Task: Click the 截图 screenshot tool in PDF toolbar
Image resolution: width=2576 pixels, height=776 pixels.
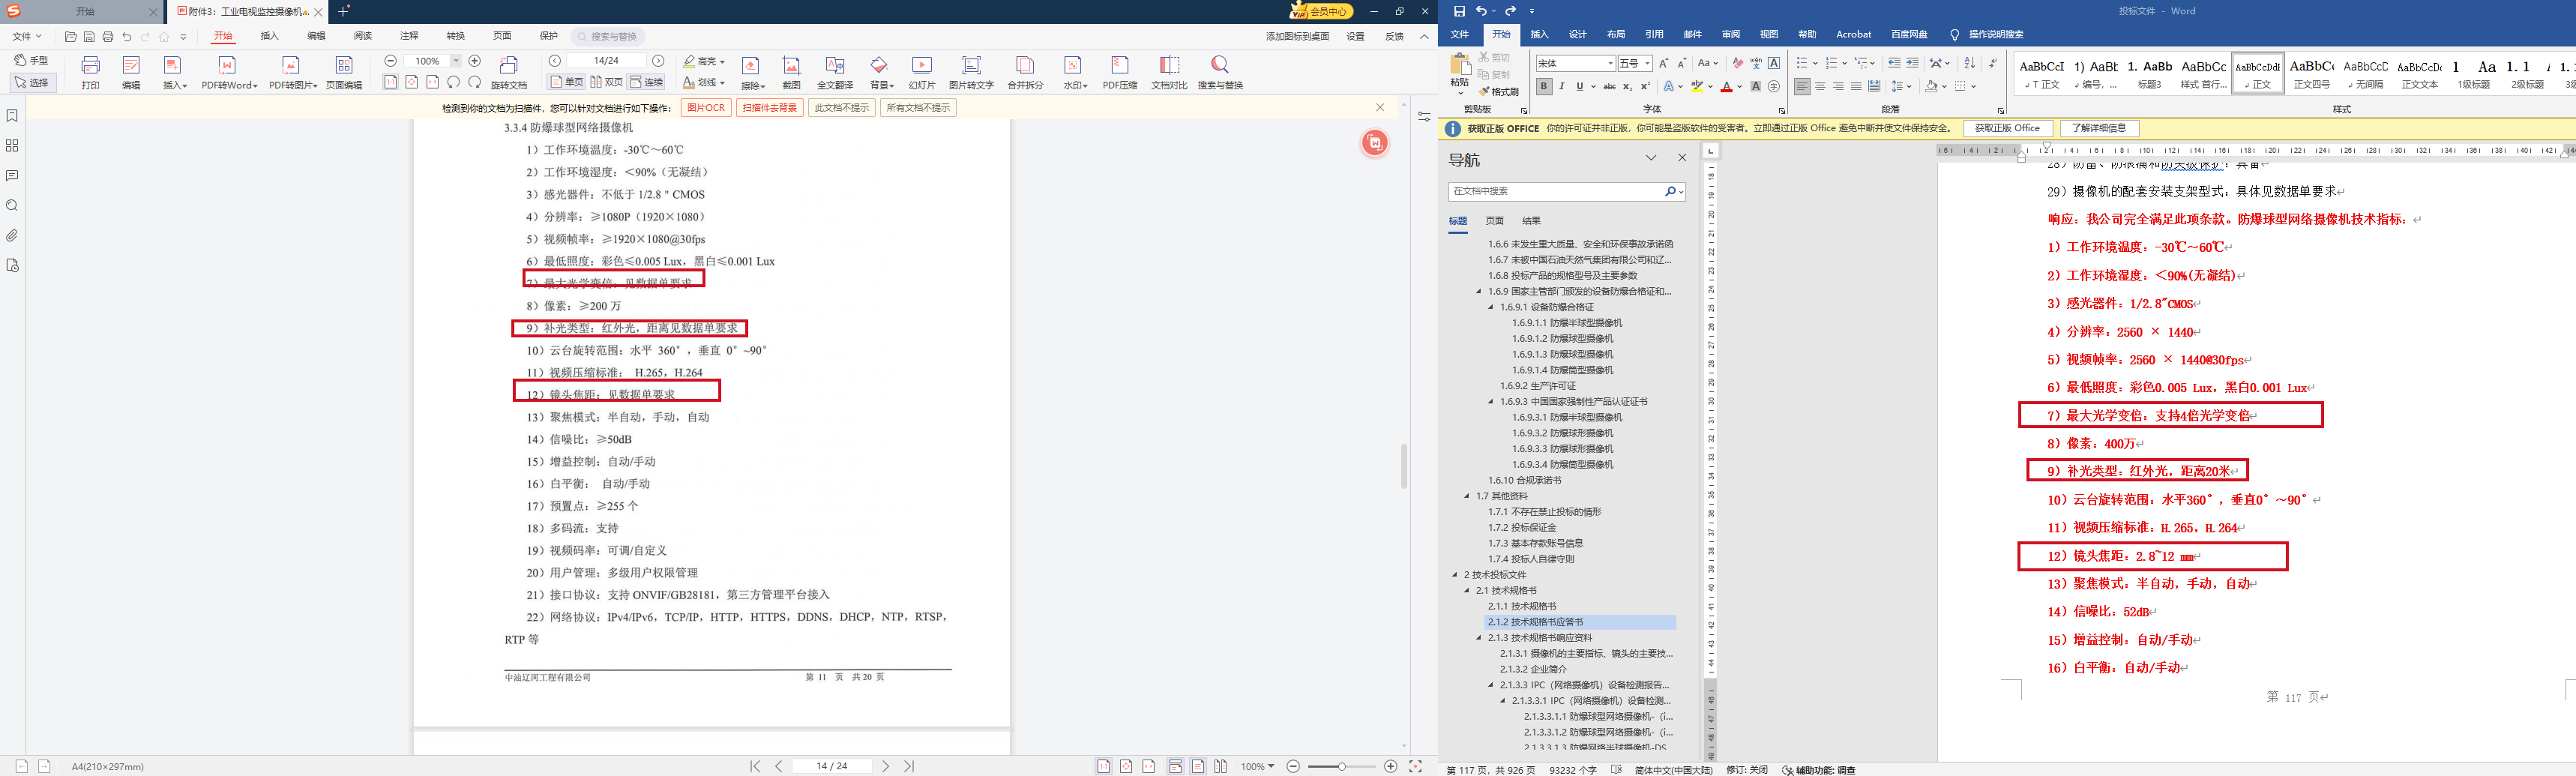Action: point(791,72)
